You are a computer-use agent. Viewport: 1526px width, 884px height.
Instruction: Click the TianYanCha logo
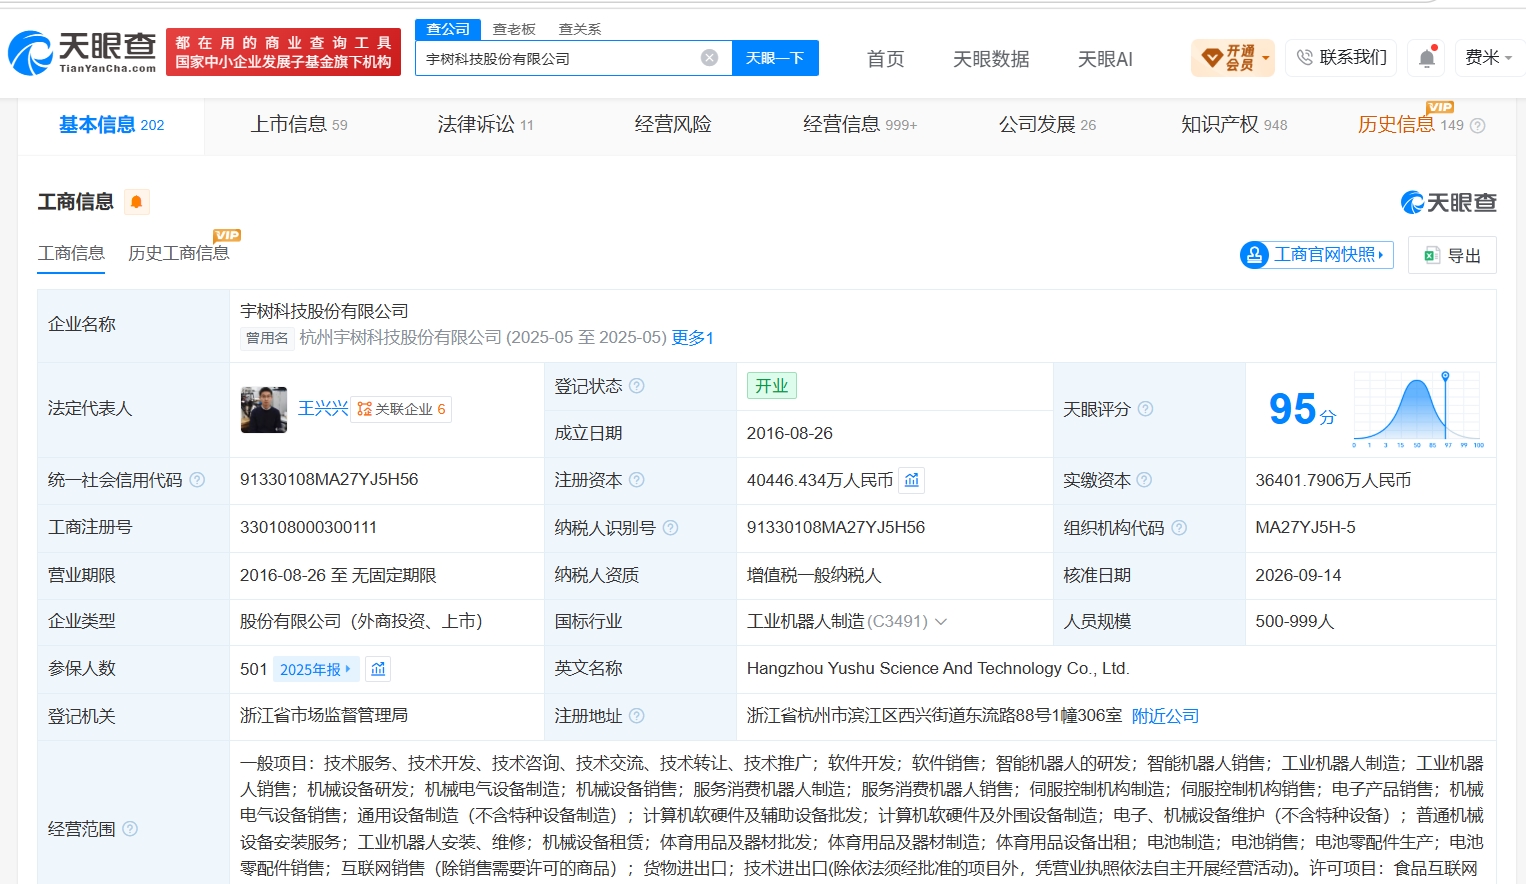[82, 52]
